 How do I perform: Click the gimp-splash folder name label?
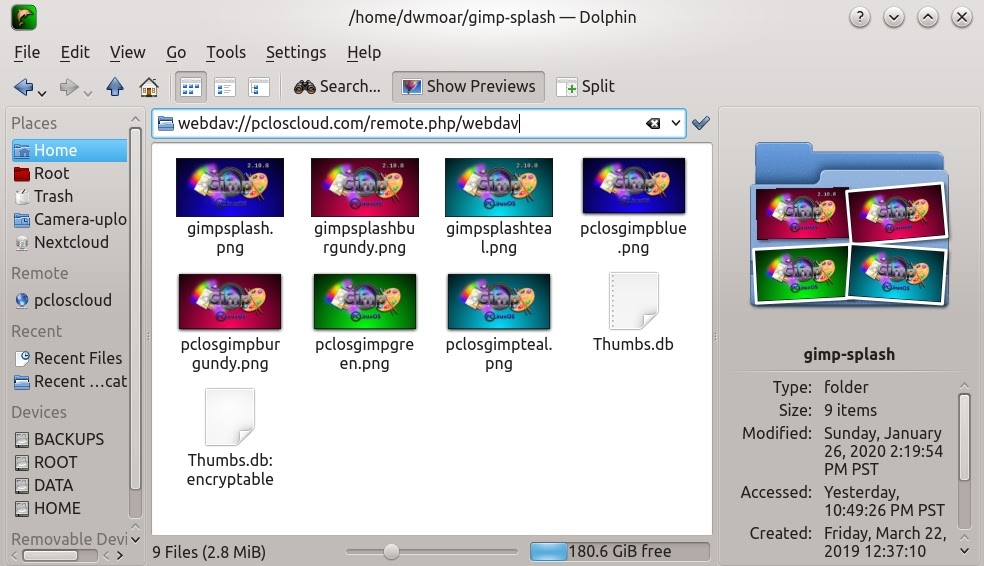click(x=849, y=355)
